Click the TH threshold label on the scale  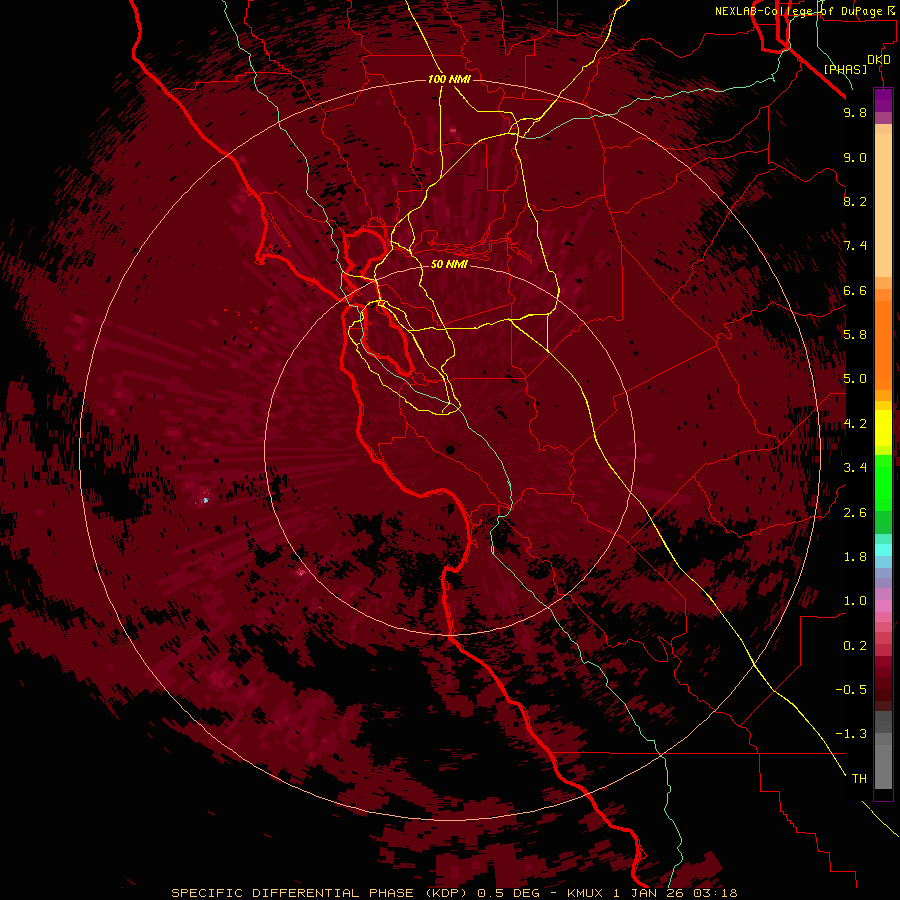[859, 779]
